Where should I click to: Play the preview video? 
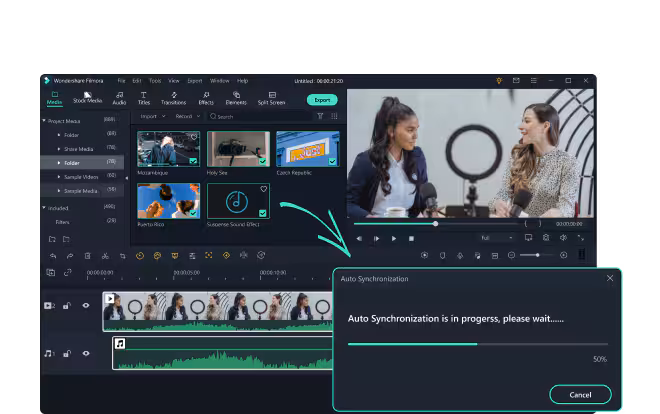(x=394, y=239)
